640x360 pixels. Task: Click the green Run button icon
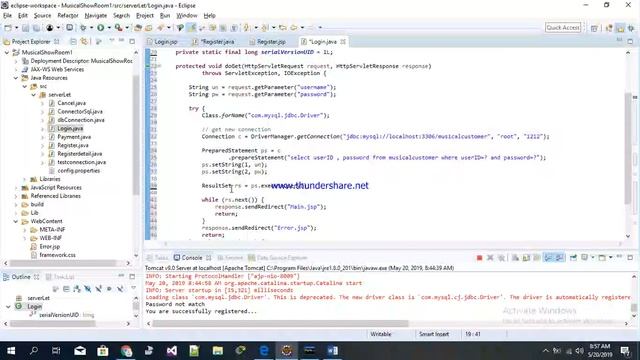coord(100,28)
